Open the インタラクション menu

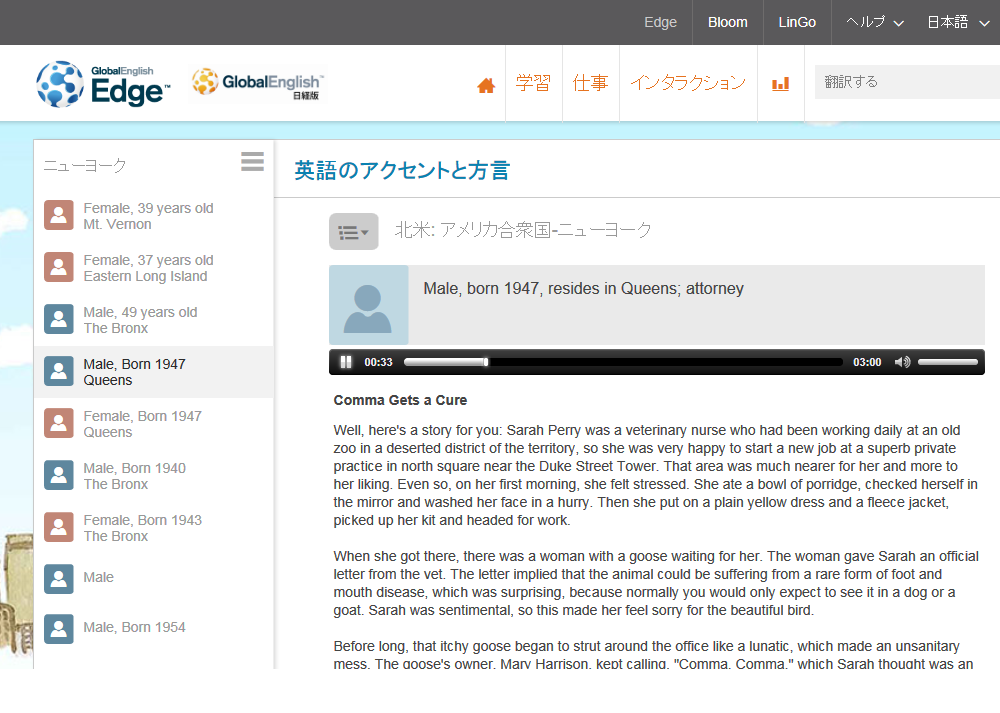coord(688,83)
